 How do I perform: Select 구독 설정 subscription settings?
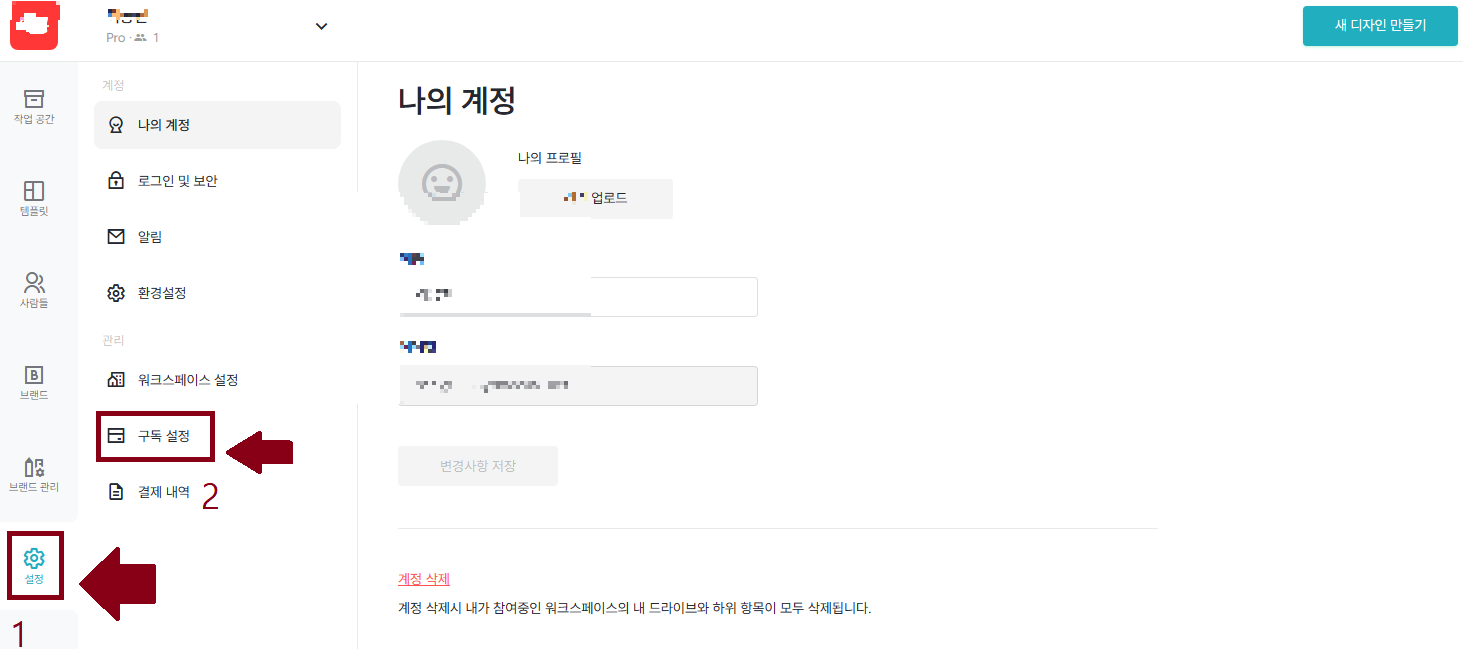155,436
